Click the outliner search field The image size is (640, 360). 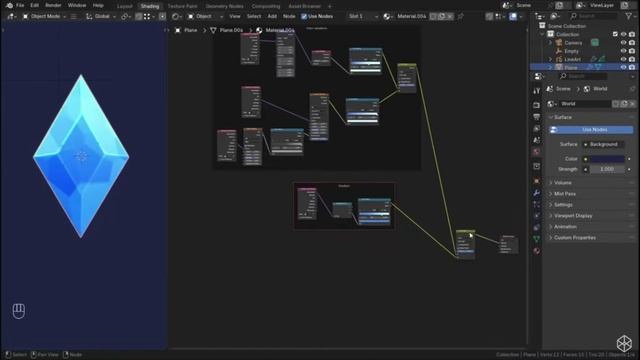coord(594,16)
